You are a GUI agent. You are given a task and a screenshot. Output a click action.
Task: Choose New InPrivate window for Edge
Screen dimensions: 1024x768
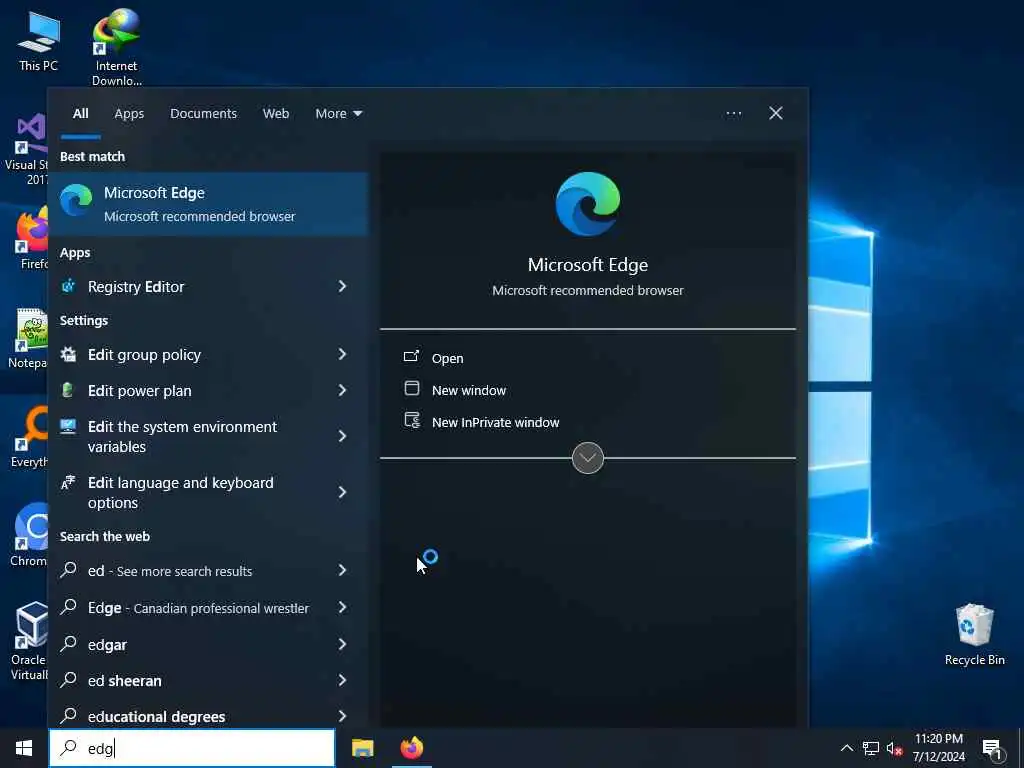click(496, 422)
